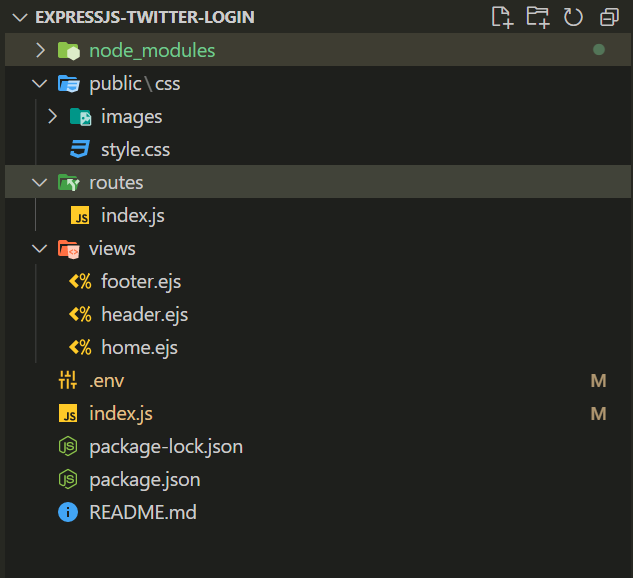Click the EJS icon next to footer.ejs

coord(80,282)
